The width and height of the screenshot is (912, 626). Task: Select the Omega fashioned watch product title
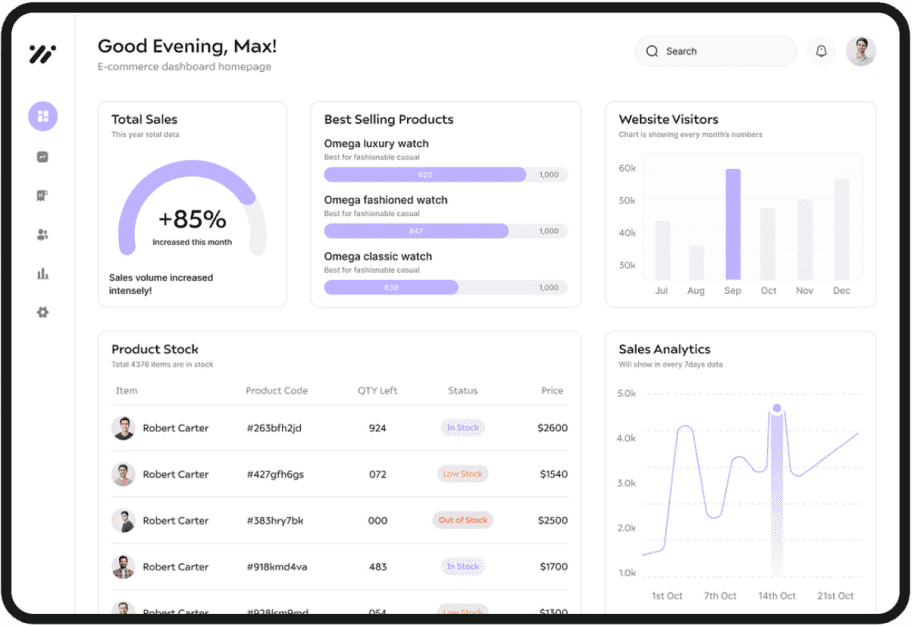[385, 200]
